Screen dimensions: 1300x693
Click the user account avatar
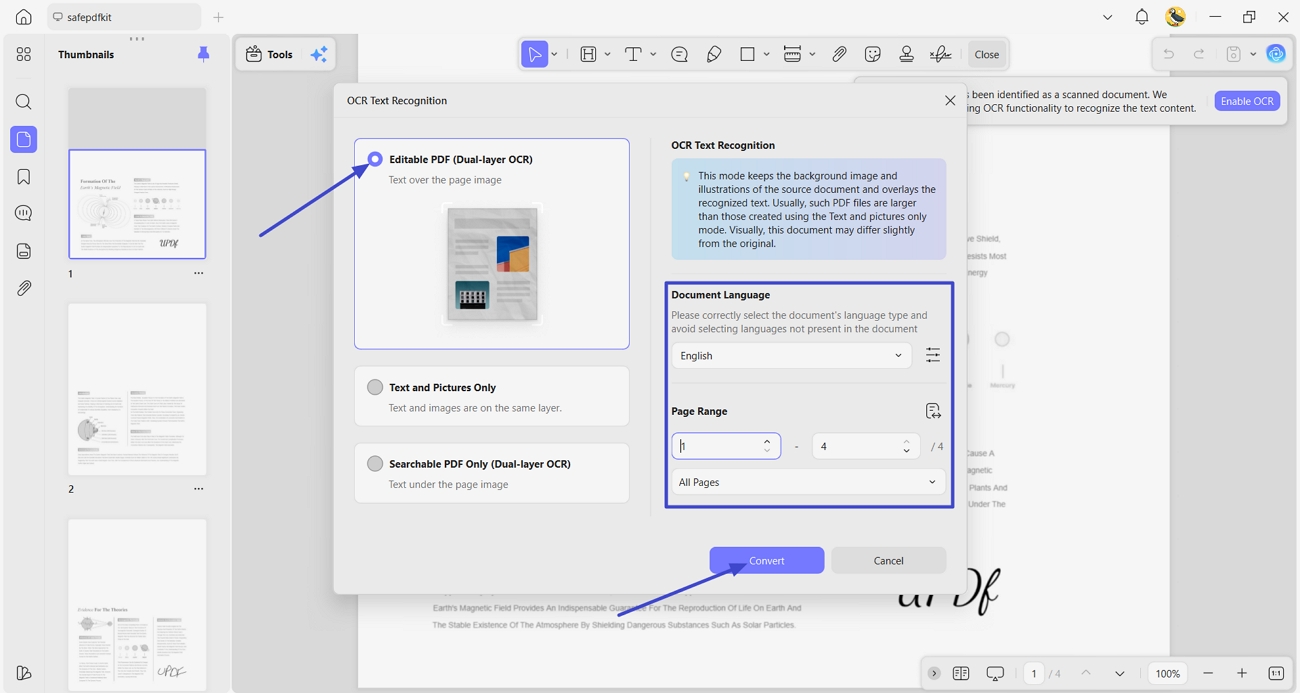(x=1176, y=17)
